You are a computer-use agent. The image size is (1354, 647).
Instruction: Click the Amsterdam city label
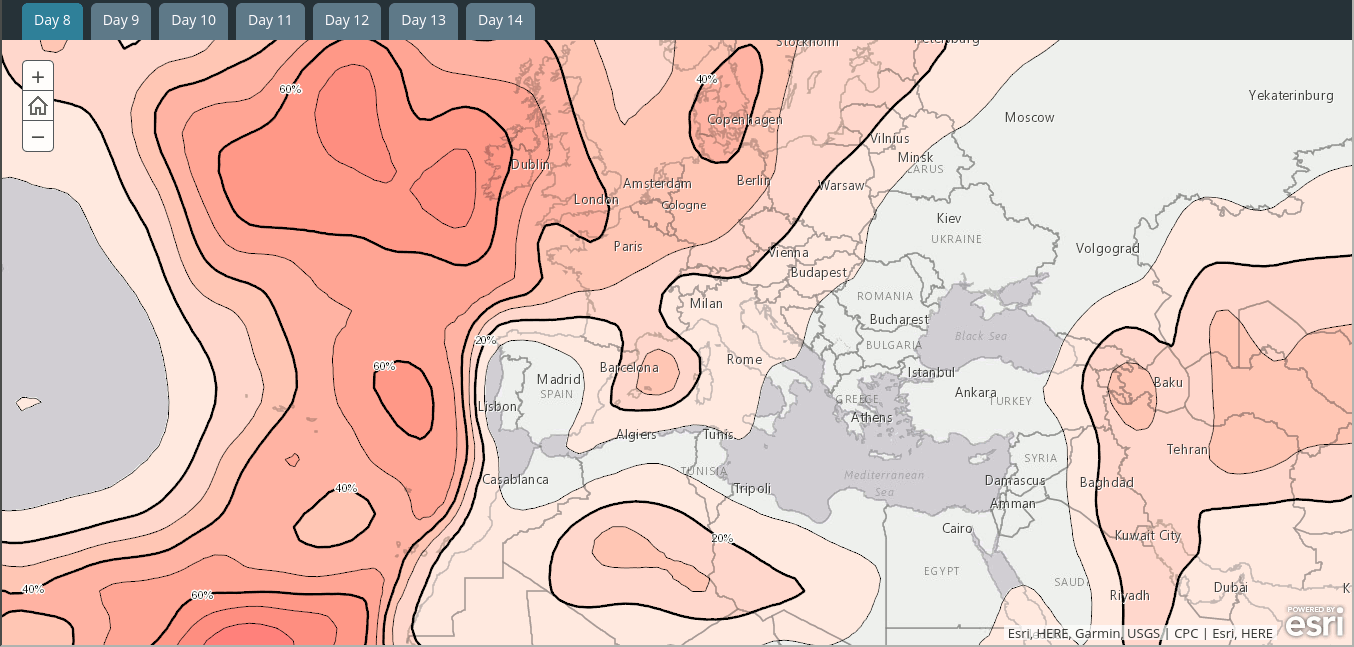click(x=657, y=184)
